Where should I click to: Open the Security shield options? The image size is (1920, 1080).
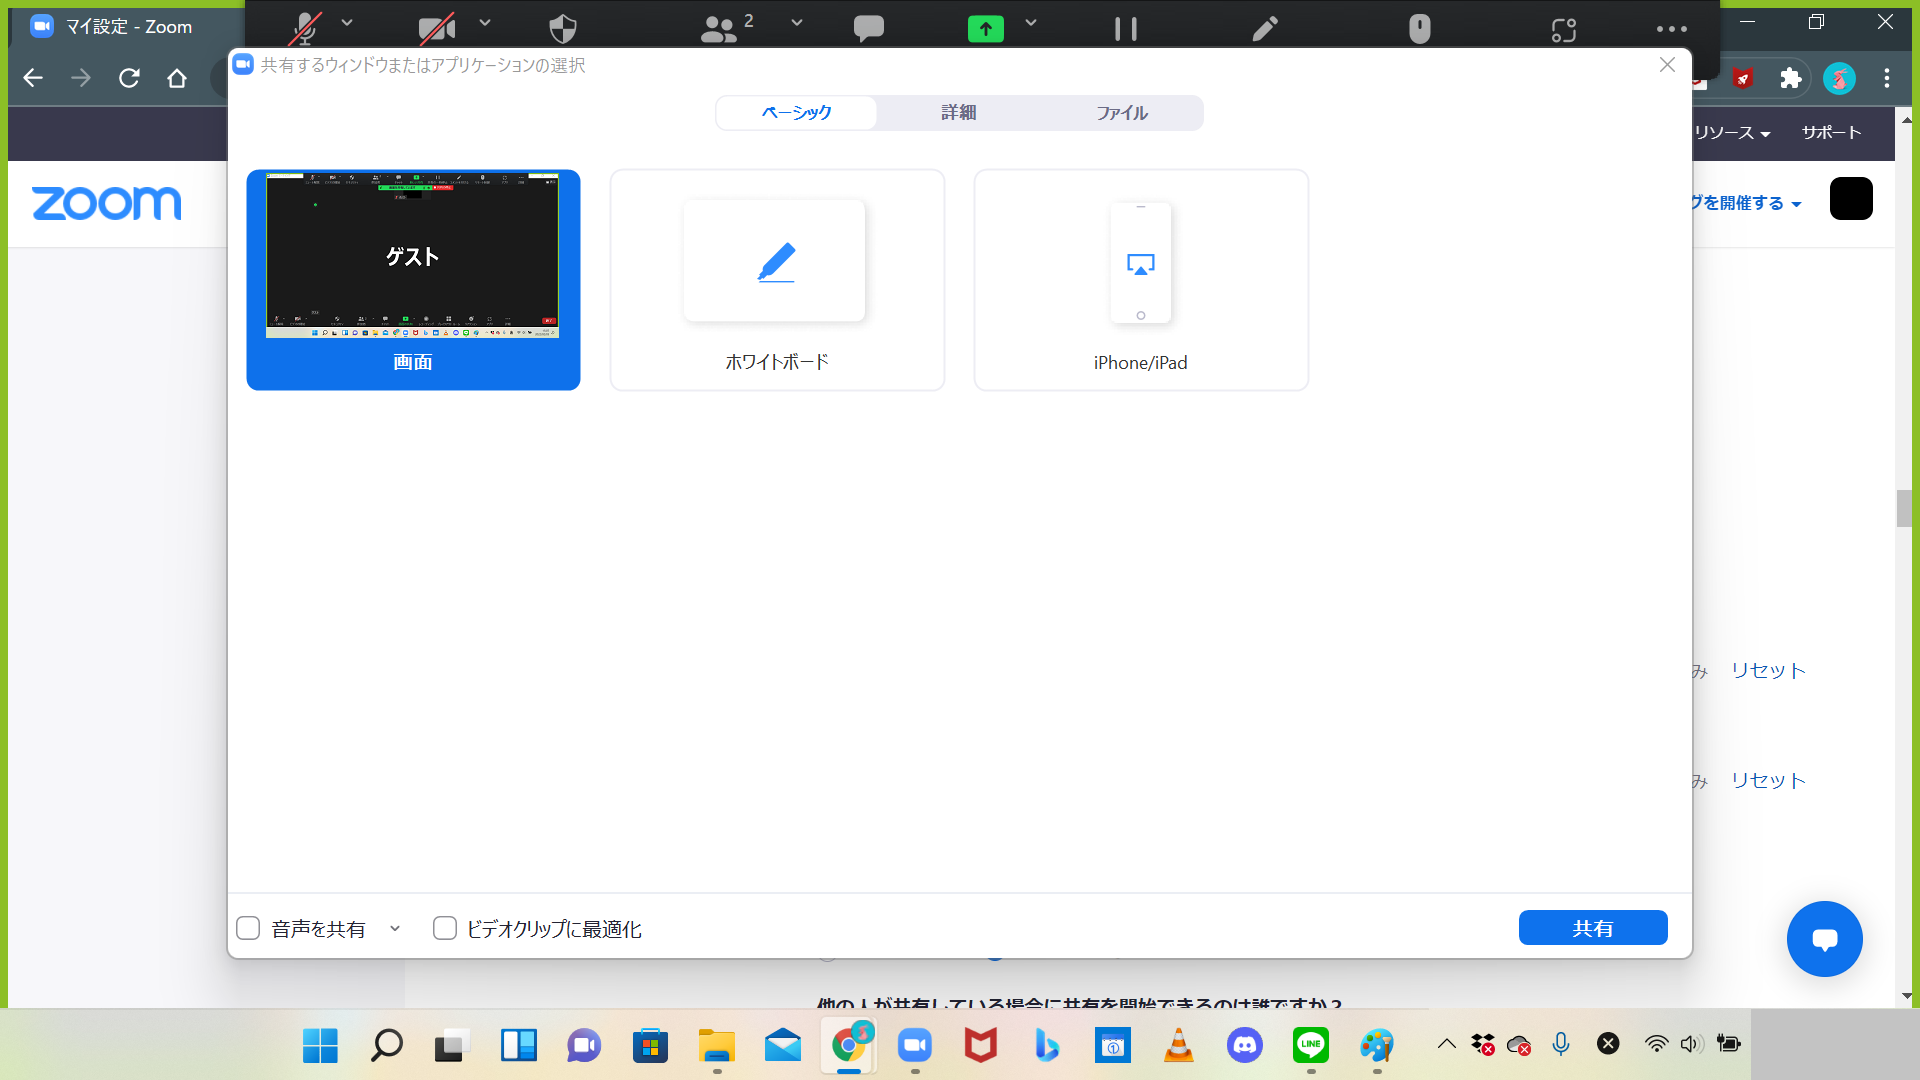click(x=563, y=28)
